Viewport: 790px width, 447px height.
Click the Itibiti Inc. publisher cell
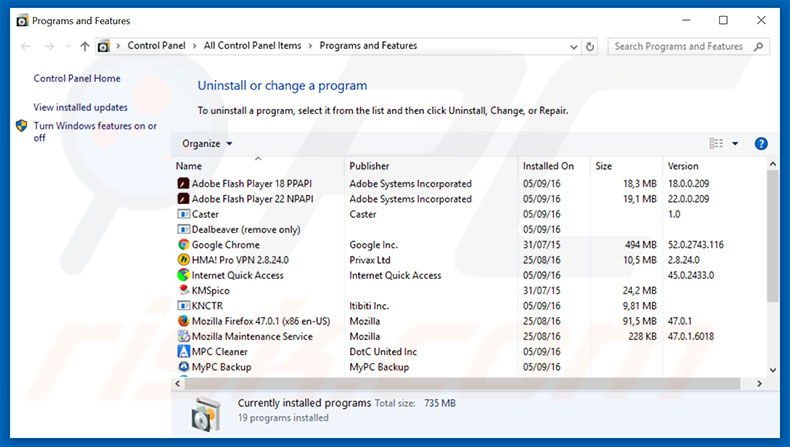[x=369, y=305]
